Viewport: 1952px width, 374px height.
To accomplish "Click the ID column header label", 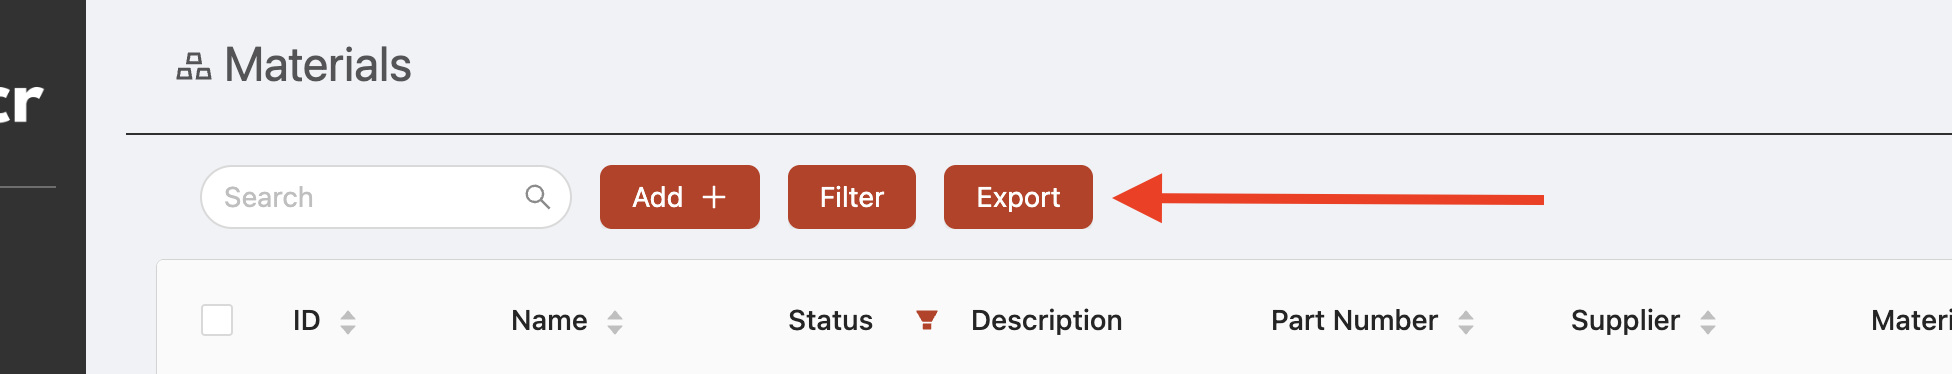I will click(x=306, y=320).
